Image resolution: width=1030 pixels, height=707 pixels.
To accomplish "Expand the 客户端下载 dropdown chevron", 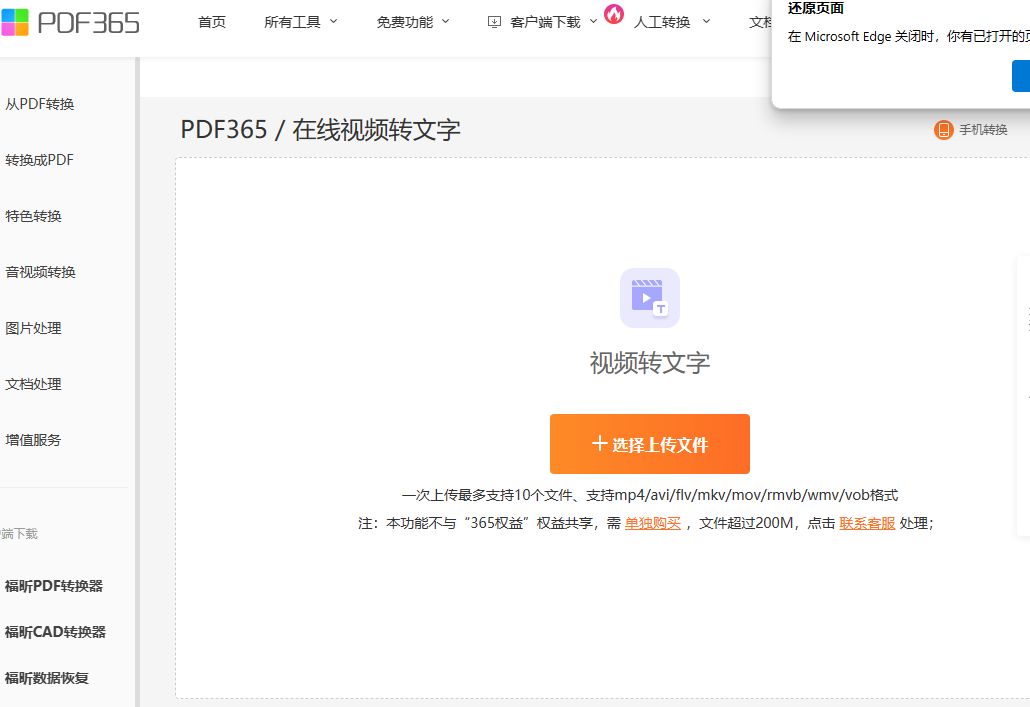I will coord(593,22).
